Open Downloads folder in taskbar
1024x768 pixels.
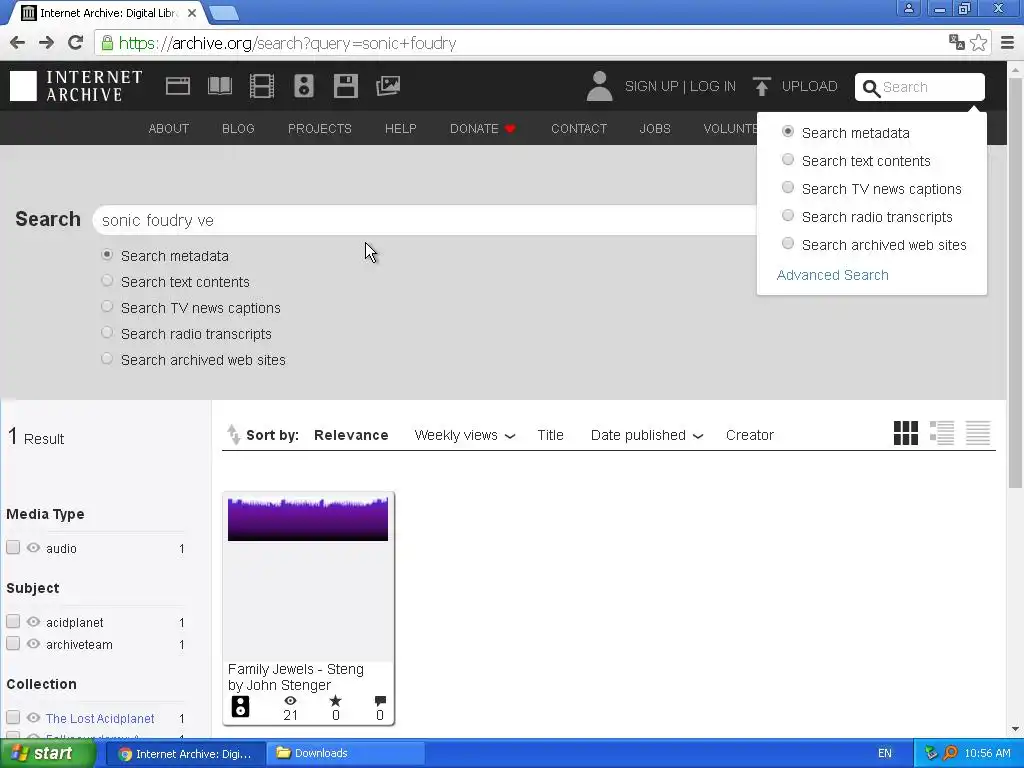(346, 753)
